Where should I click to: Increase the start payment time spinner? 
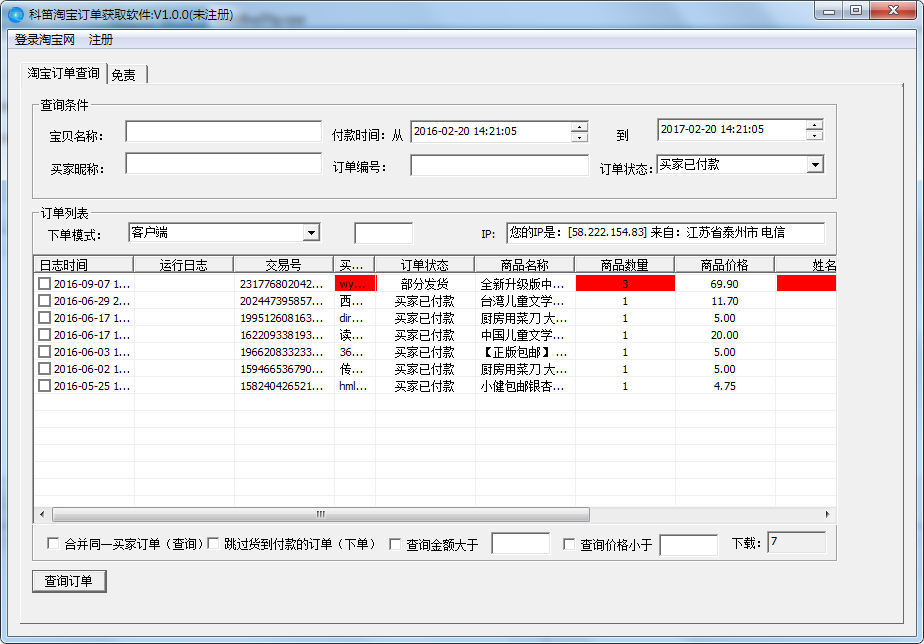(579, 126)
